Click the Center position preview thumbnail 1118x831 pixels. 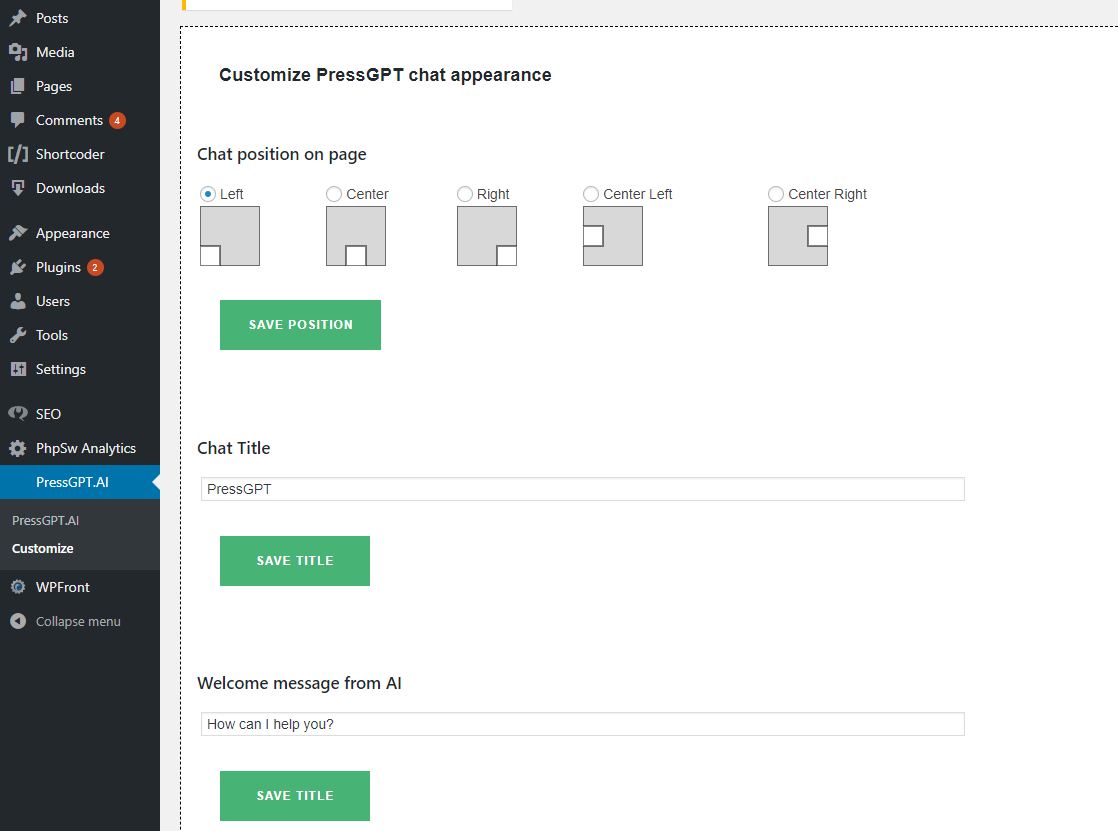tap(356, 236)
